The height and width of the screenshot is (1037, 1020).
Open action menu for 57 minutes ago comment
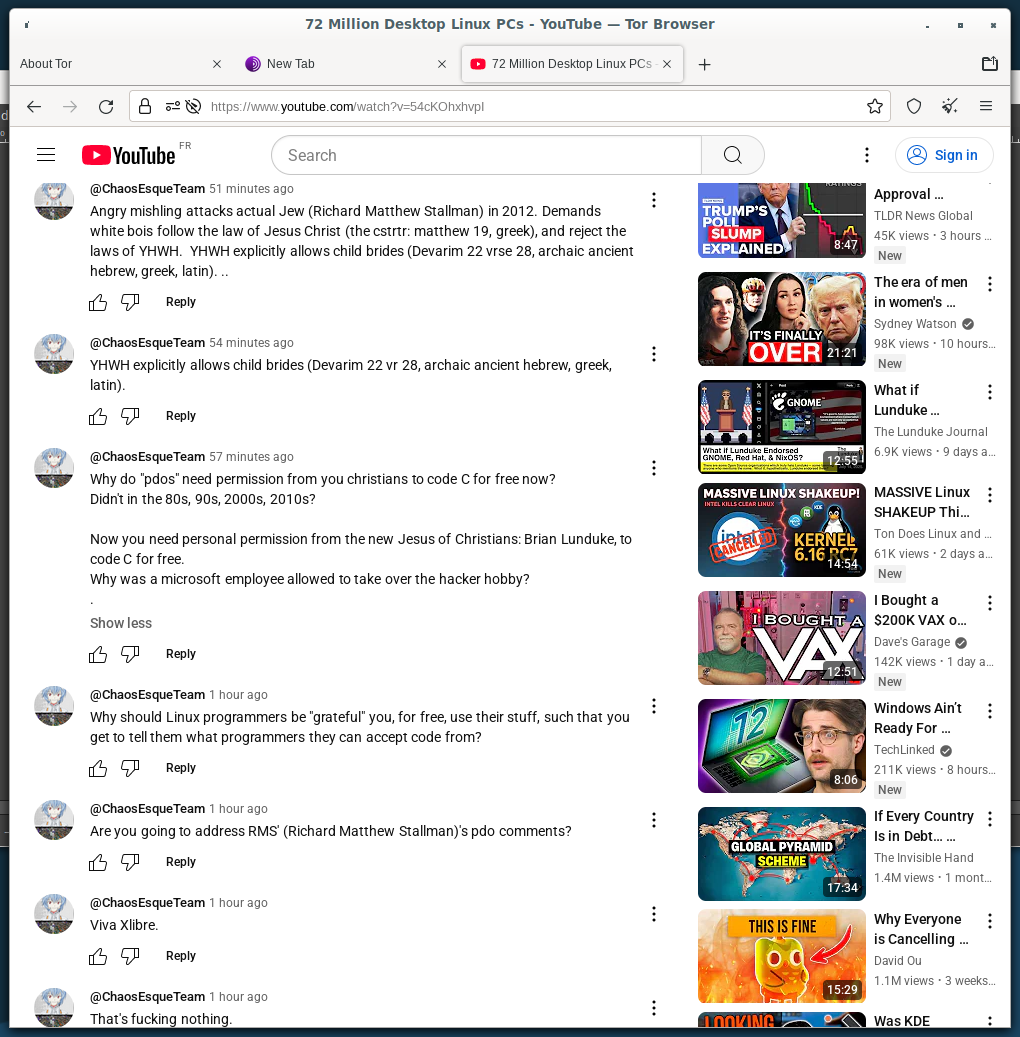pos(654,468)
